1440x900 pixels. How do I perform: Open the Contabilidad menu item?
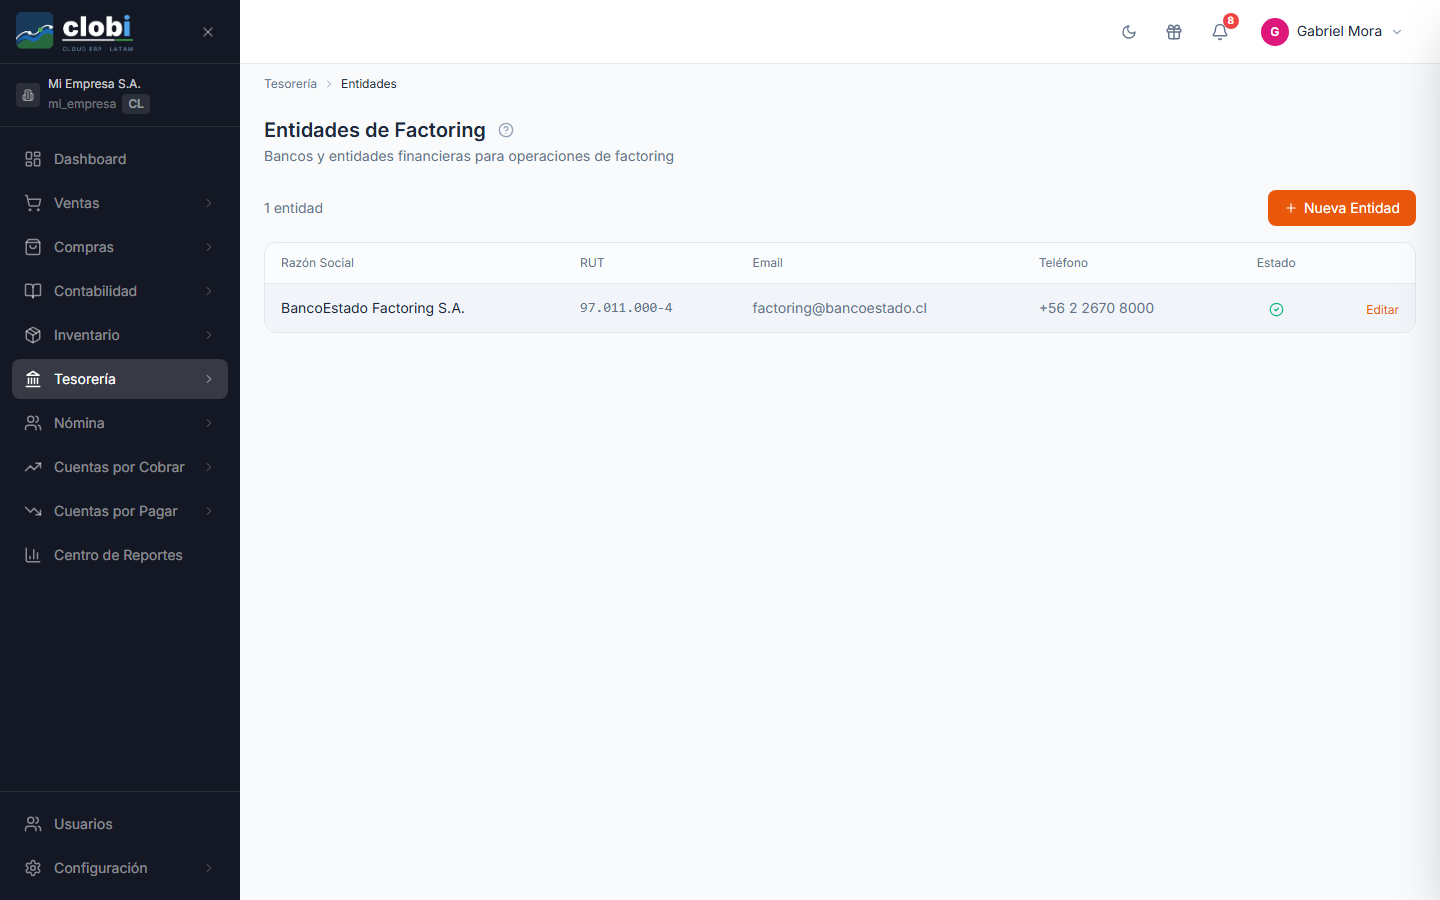tap(120, 291)
